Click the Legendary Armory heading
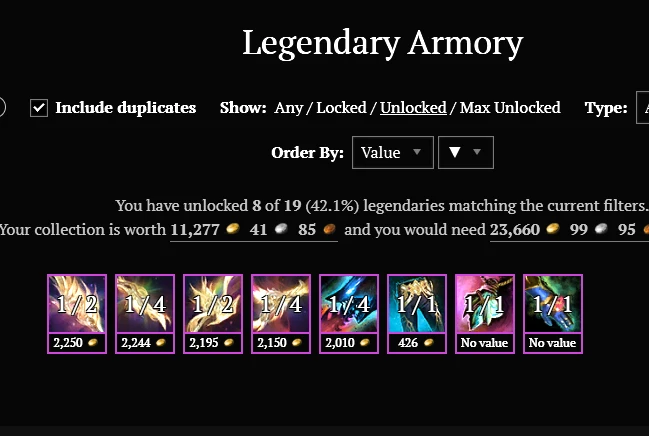The image size is (649, 436). (382, 43)
